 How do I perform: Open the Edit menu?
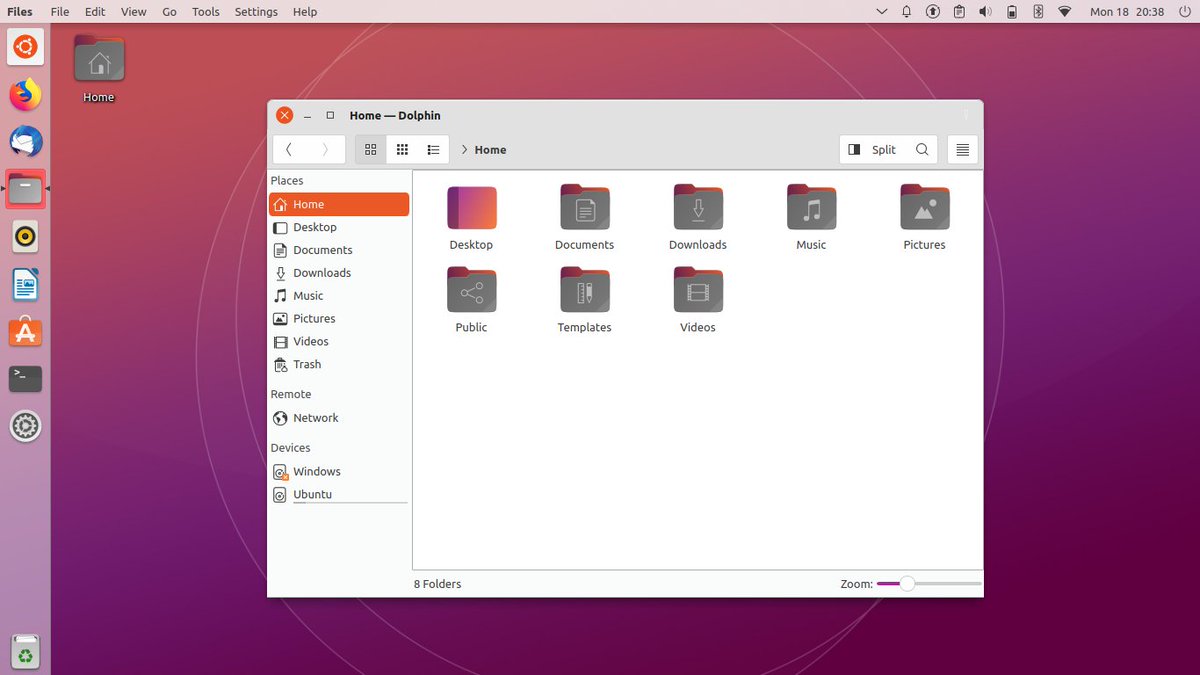[95, 12]
